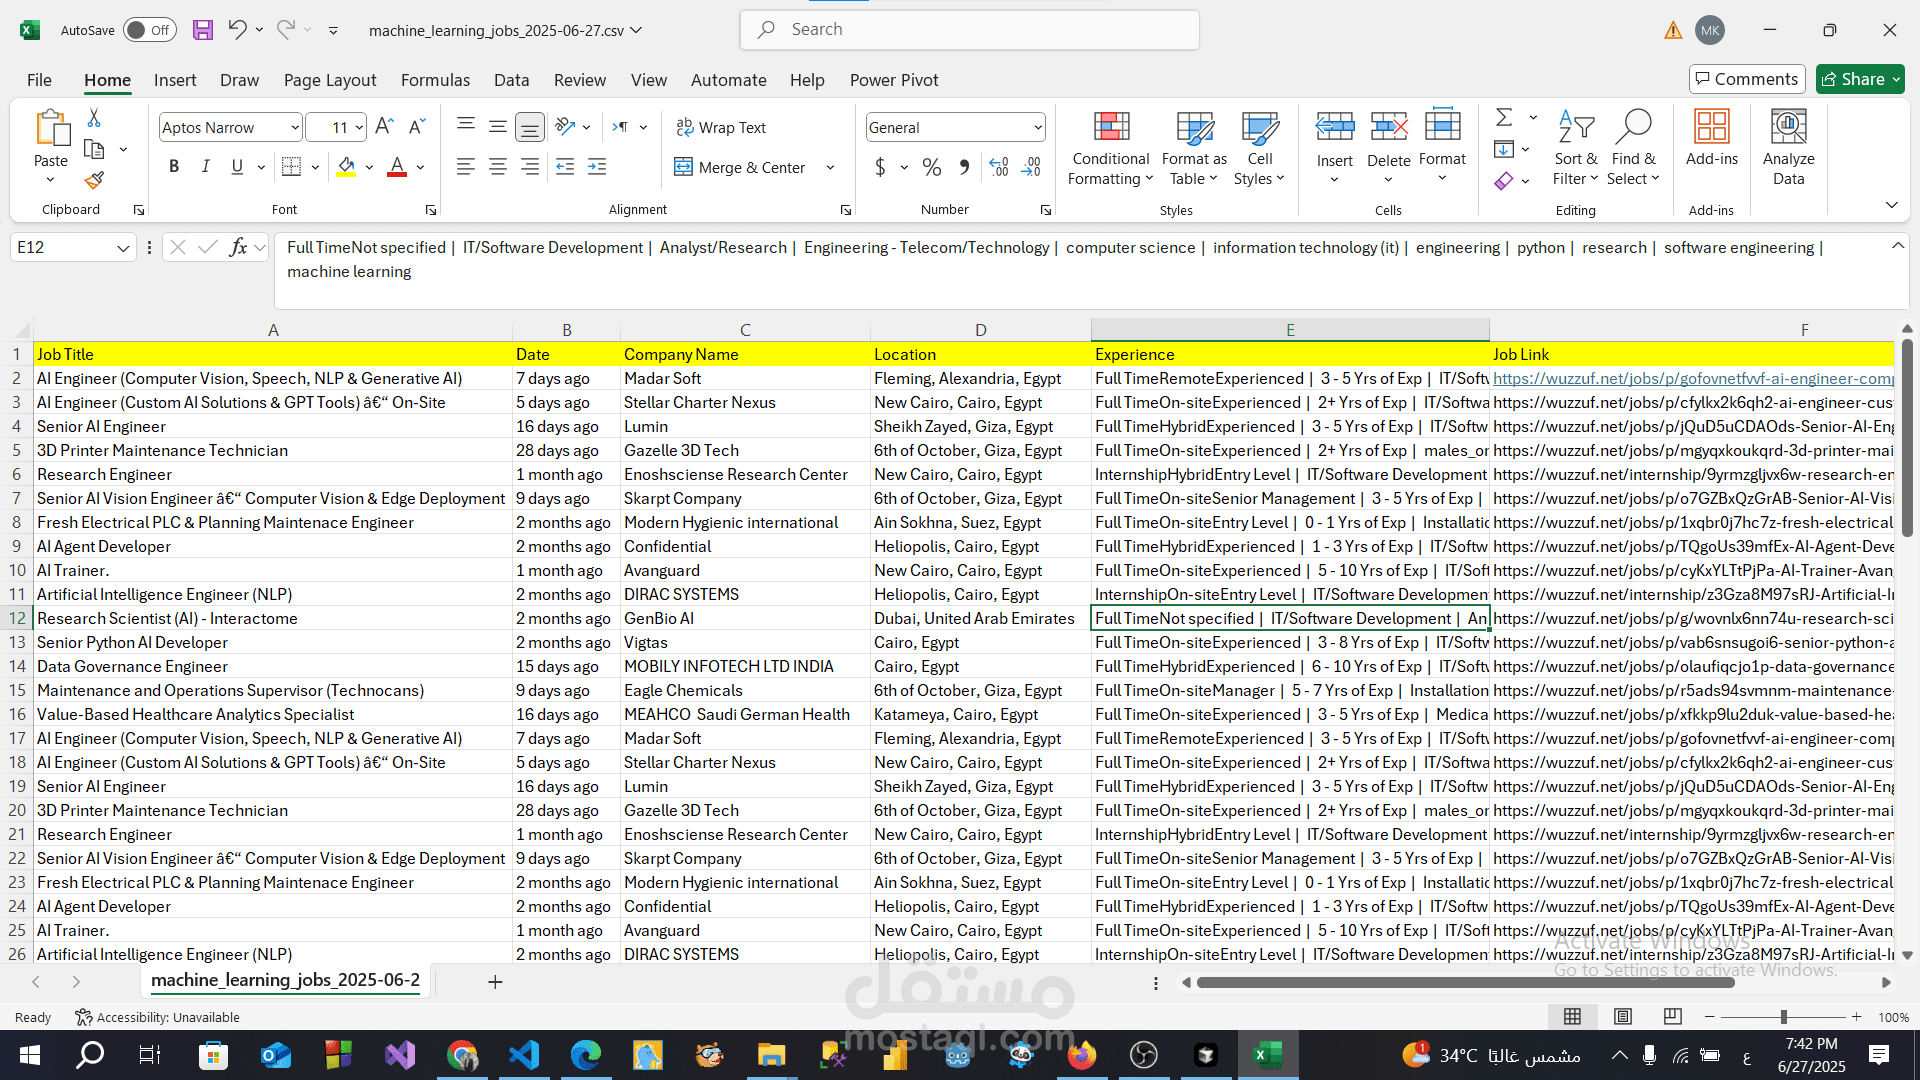Click the Align Right icon

click(529, 167)
